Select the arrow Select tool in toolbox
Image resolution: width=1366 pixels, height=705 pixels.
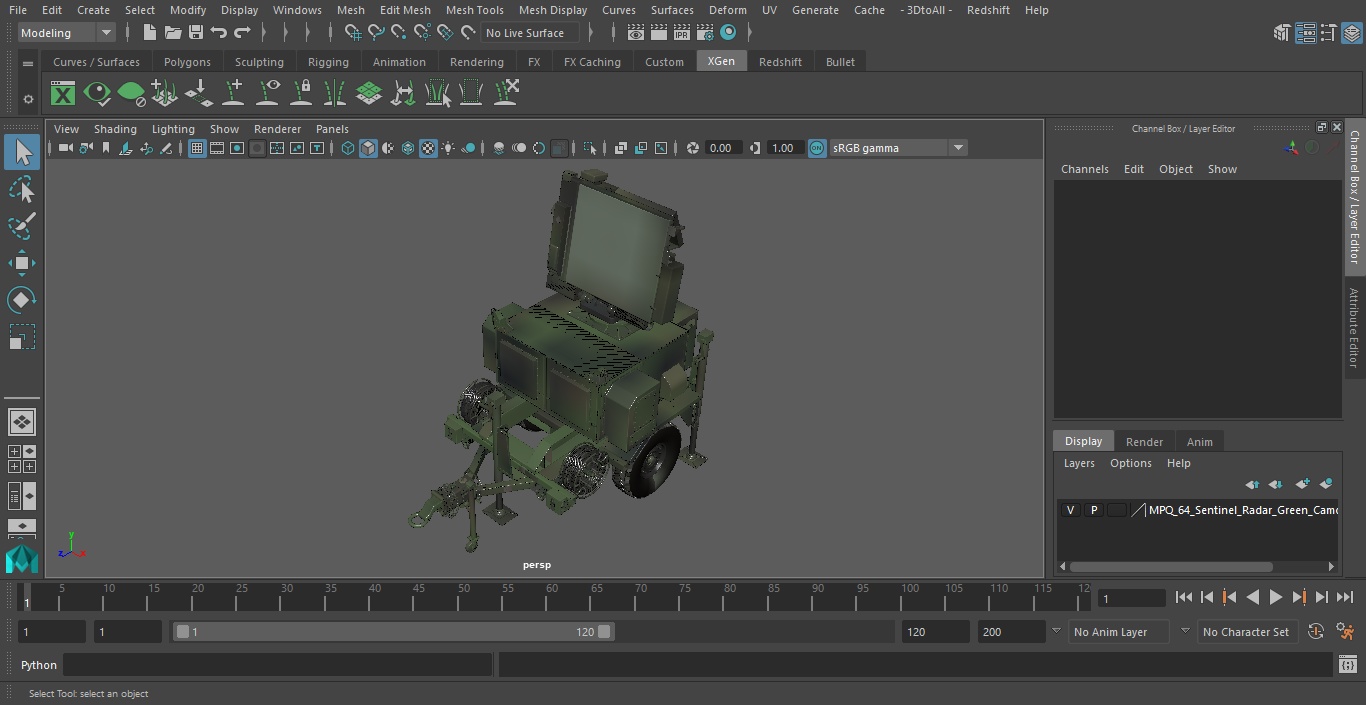coord(21,152)
